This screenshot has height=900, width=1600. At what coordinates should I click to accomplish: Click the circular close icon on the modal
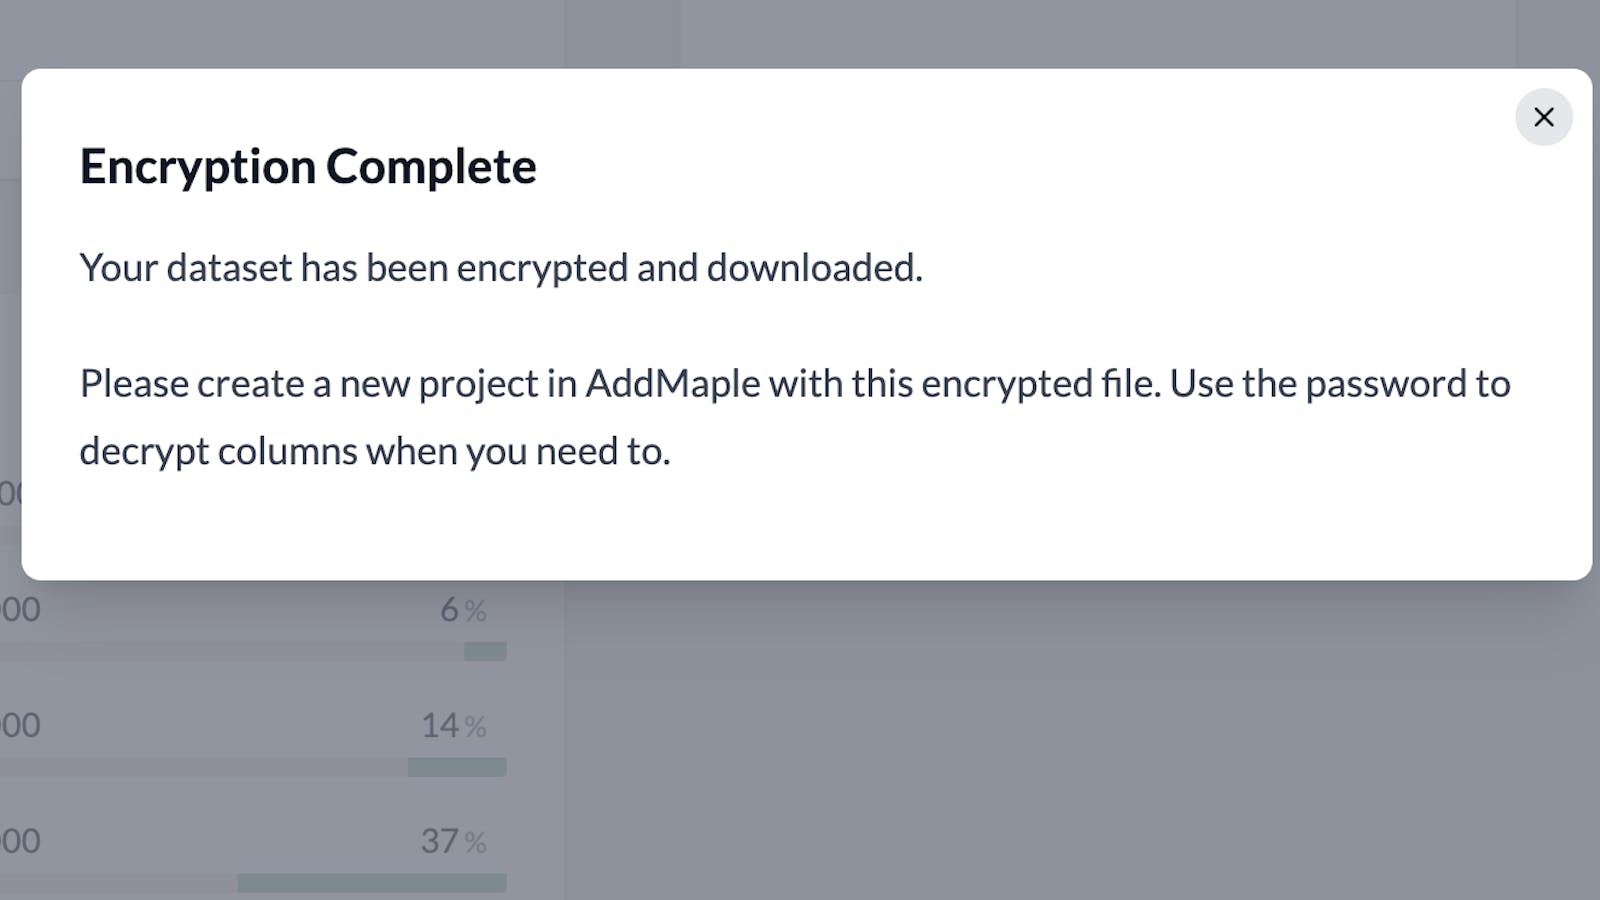pyautogui.click(x=1543, y=117)
